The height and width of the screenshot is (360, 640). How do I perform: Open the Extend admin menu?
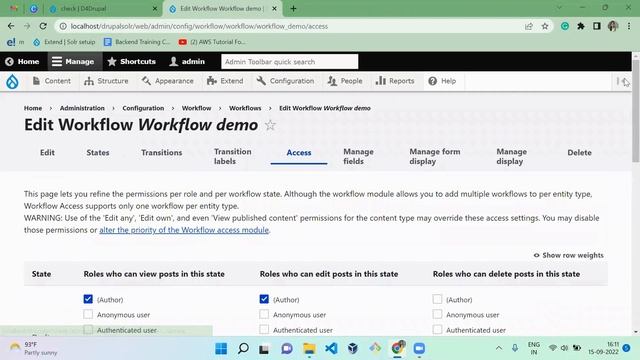(225, 81)
